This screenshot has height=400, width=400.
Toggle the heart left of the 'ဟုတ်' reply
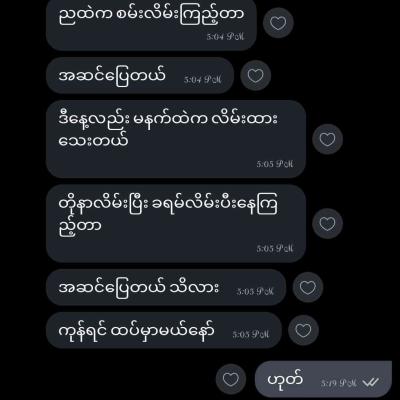pos(231,379)
